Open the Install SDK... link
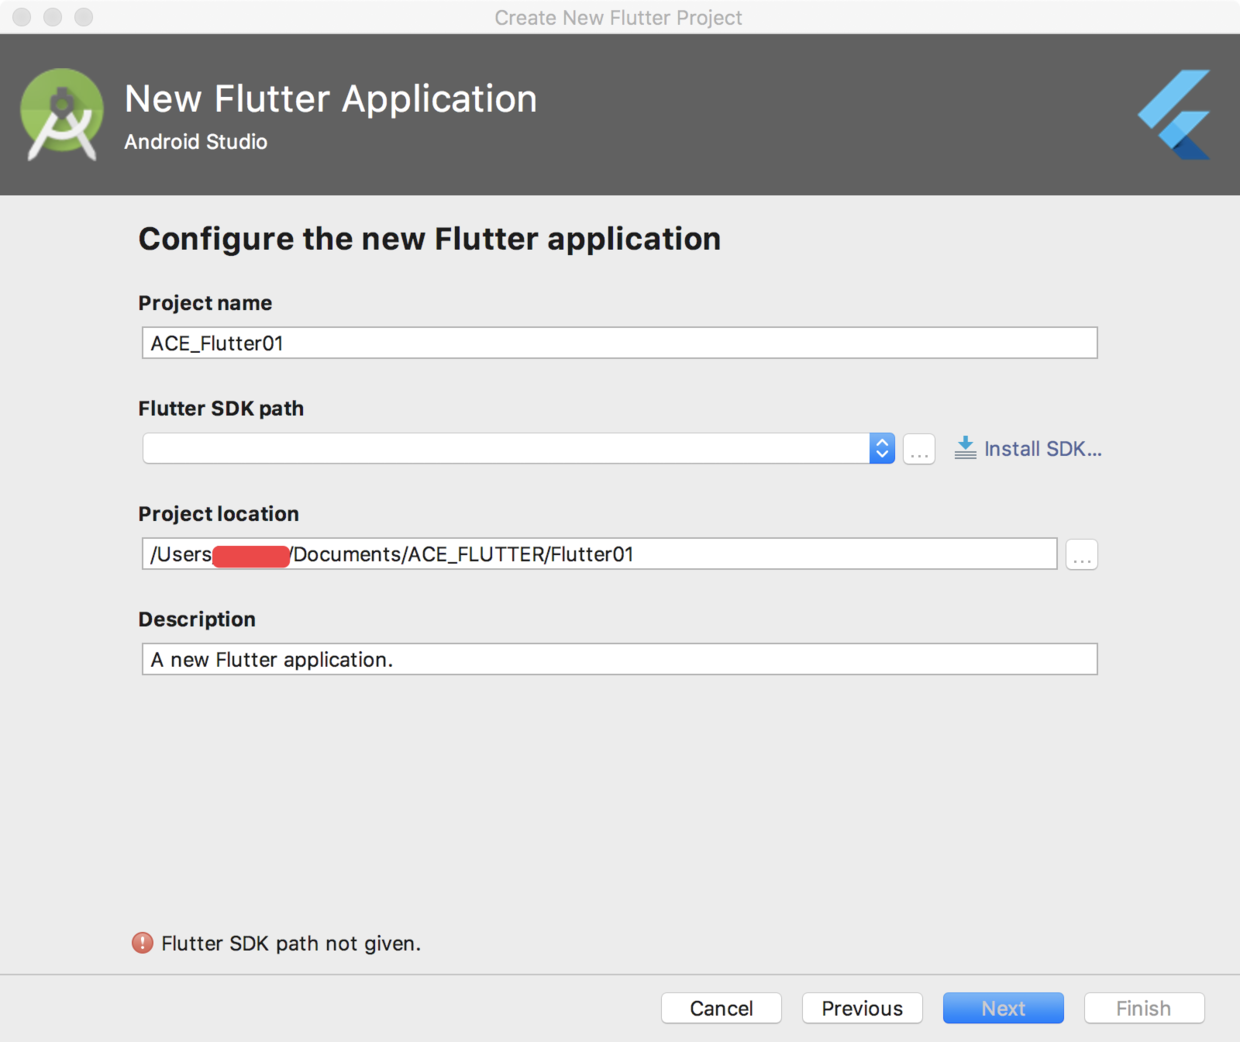This screenshot has height=1042, width=1240. pos(1042,449)
